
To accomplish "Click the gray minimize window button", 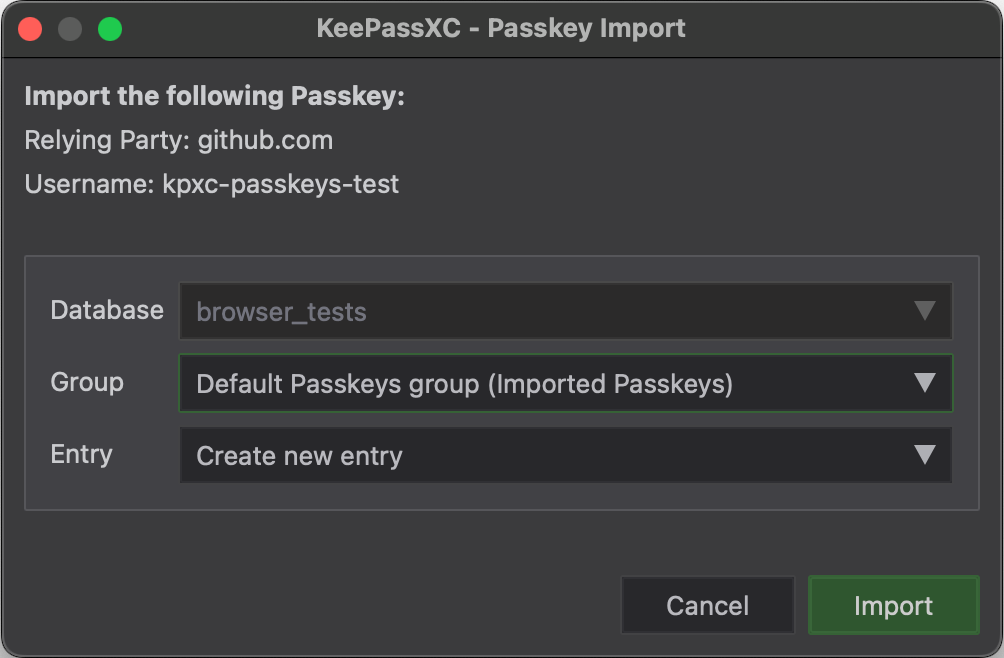I will tap(70, 29).
